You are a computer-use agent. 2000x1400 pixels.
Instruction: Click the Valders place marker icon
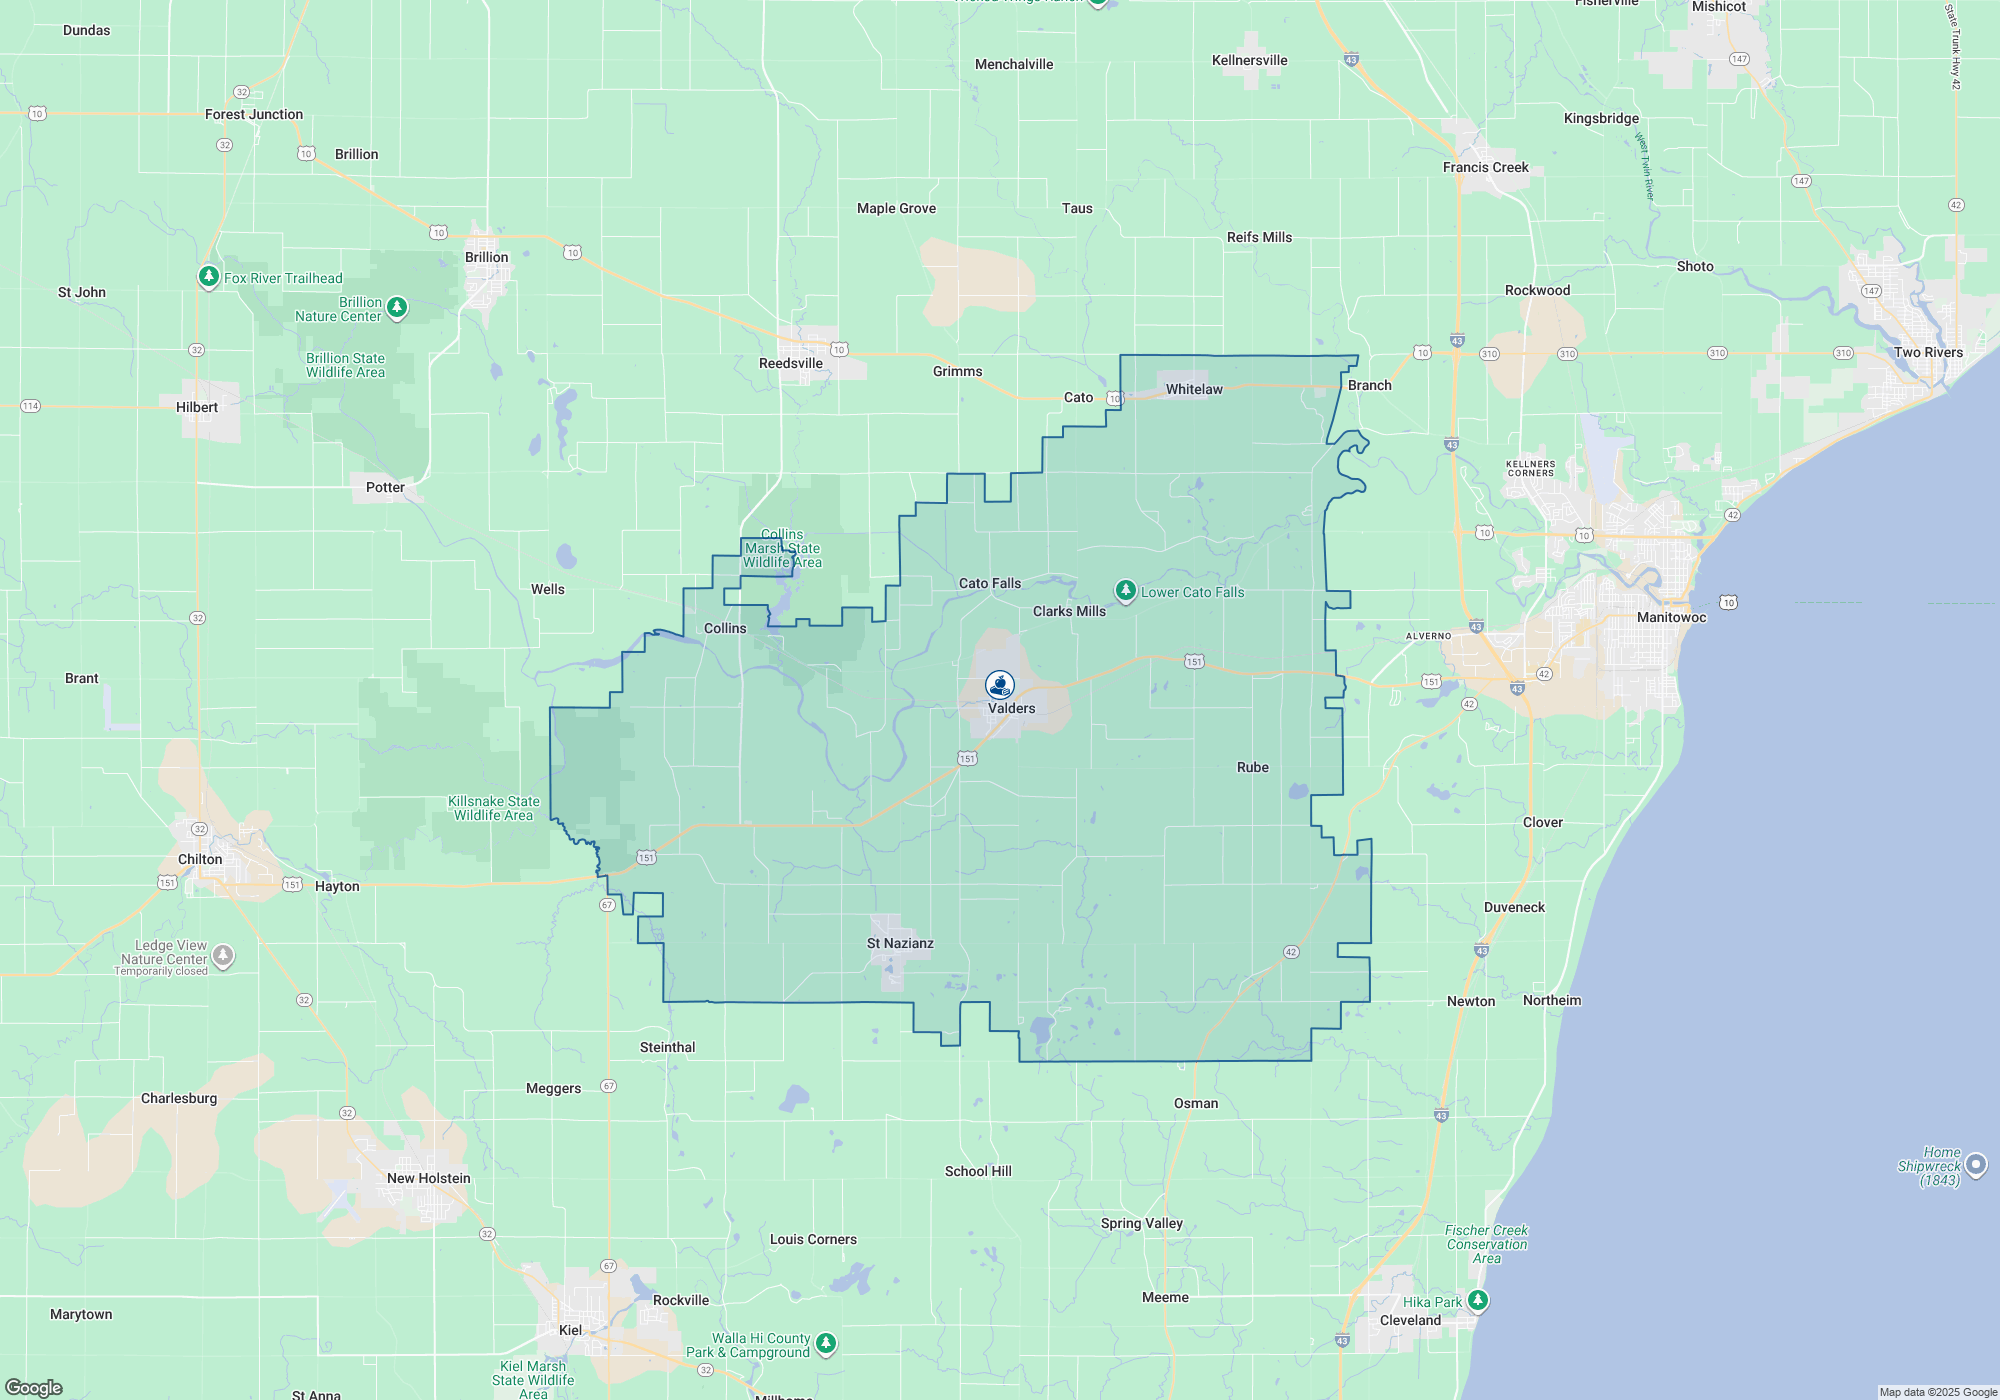coord(998,686)
